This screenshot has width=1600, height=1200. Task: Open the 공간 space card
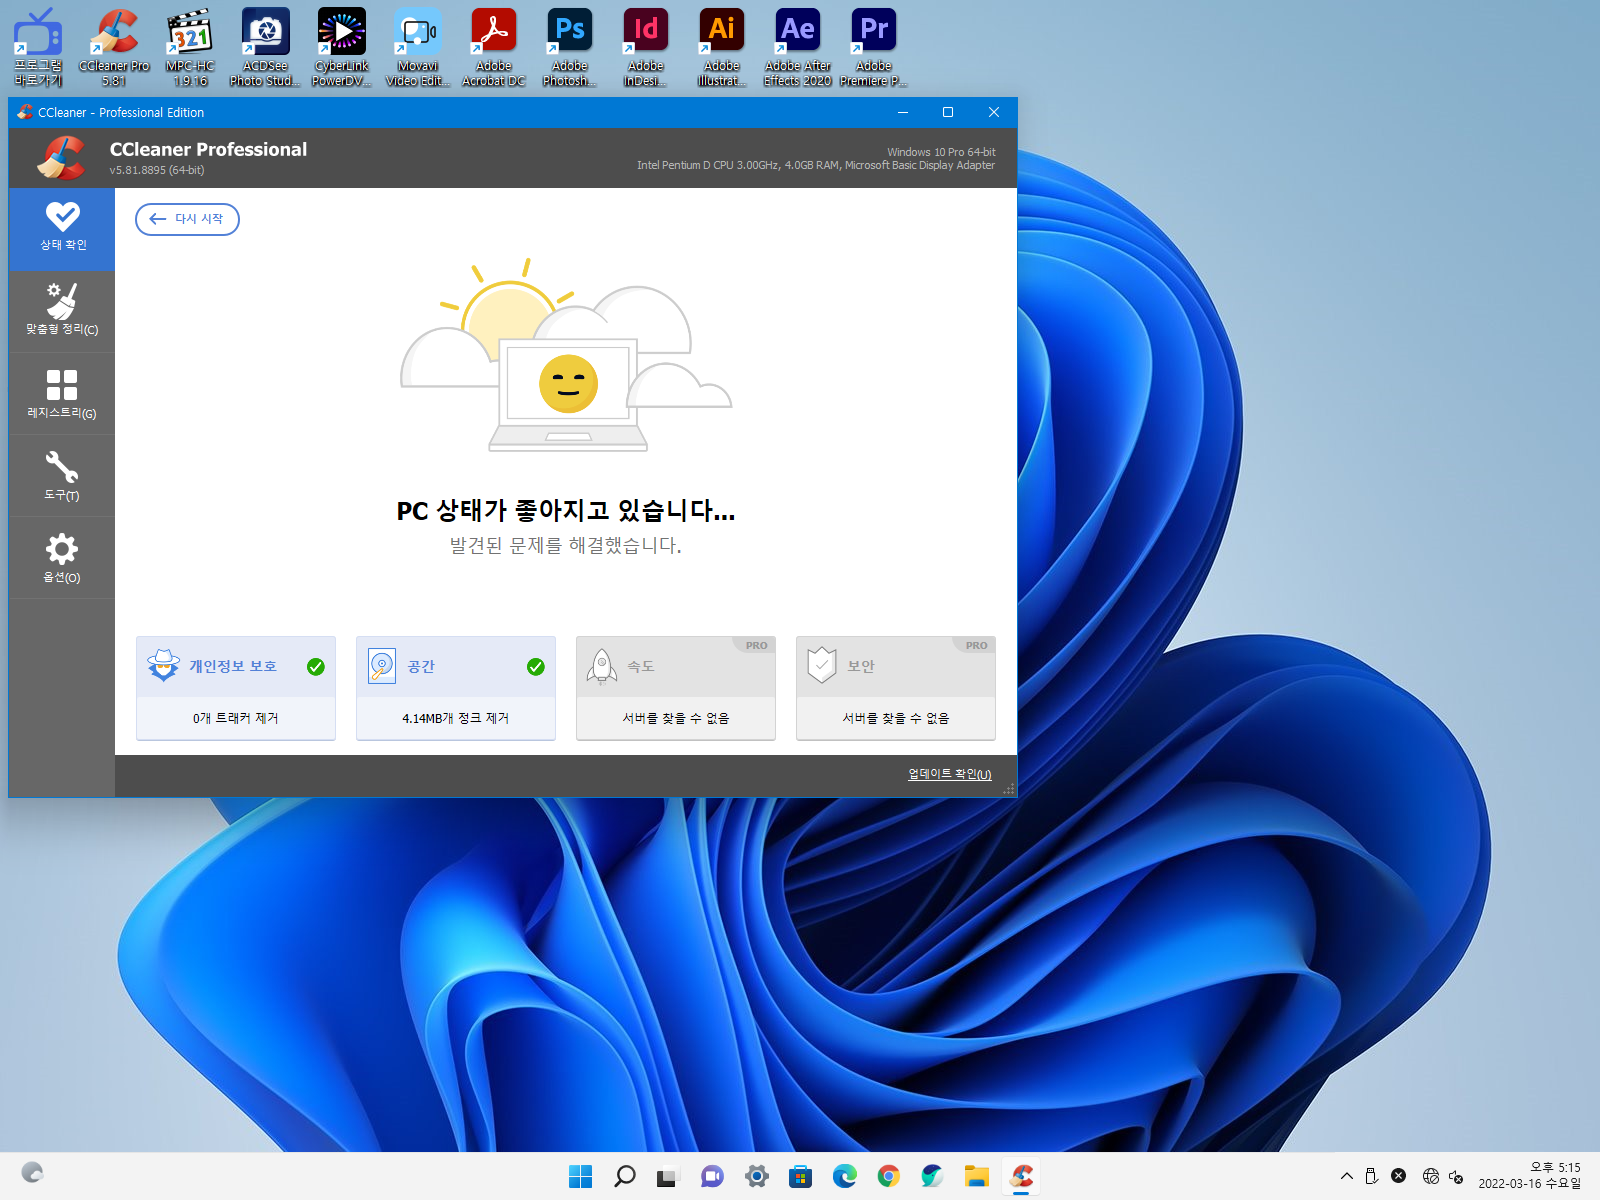click(x=456, y=688)
